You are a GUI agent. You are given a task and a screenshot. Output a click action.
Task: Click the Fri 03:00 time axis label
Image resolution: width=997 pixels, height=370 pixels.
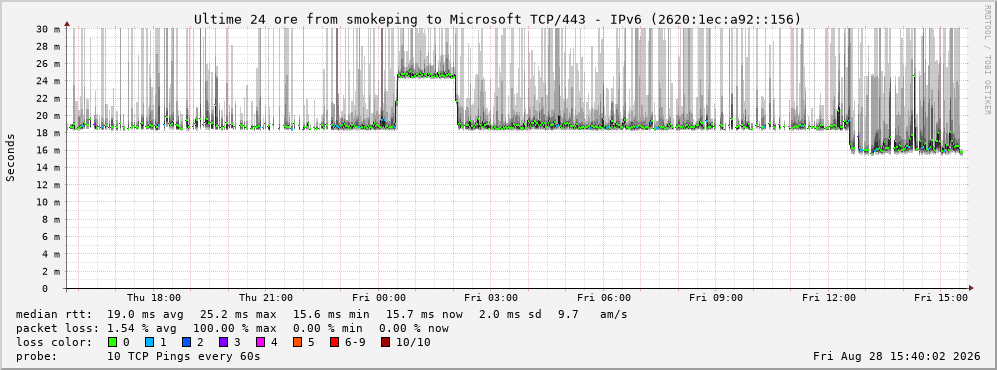point(491,298)
